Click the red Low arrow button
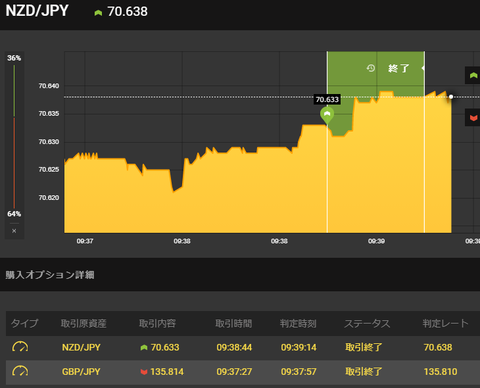Screen dimensions: 480x388 [x=473, y=118]
